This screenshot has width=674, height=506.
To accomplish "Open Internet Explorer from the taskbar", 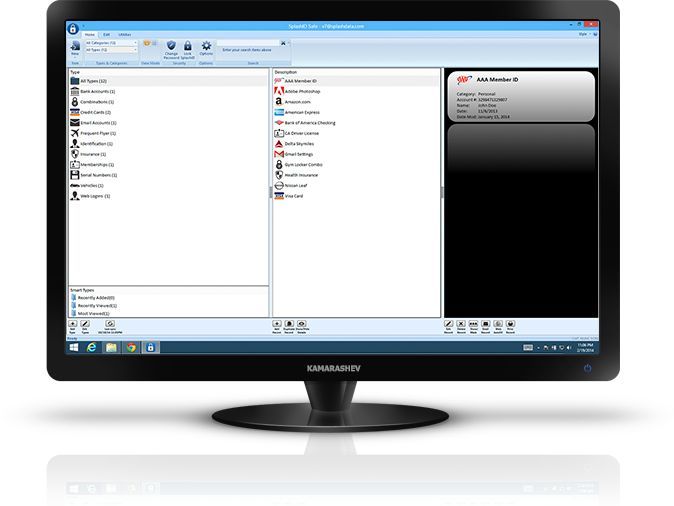I will [91, 347].
